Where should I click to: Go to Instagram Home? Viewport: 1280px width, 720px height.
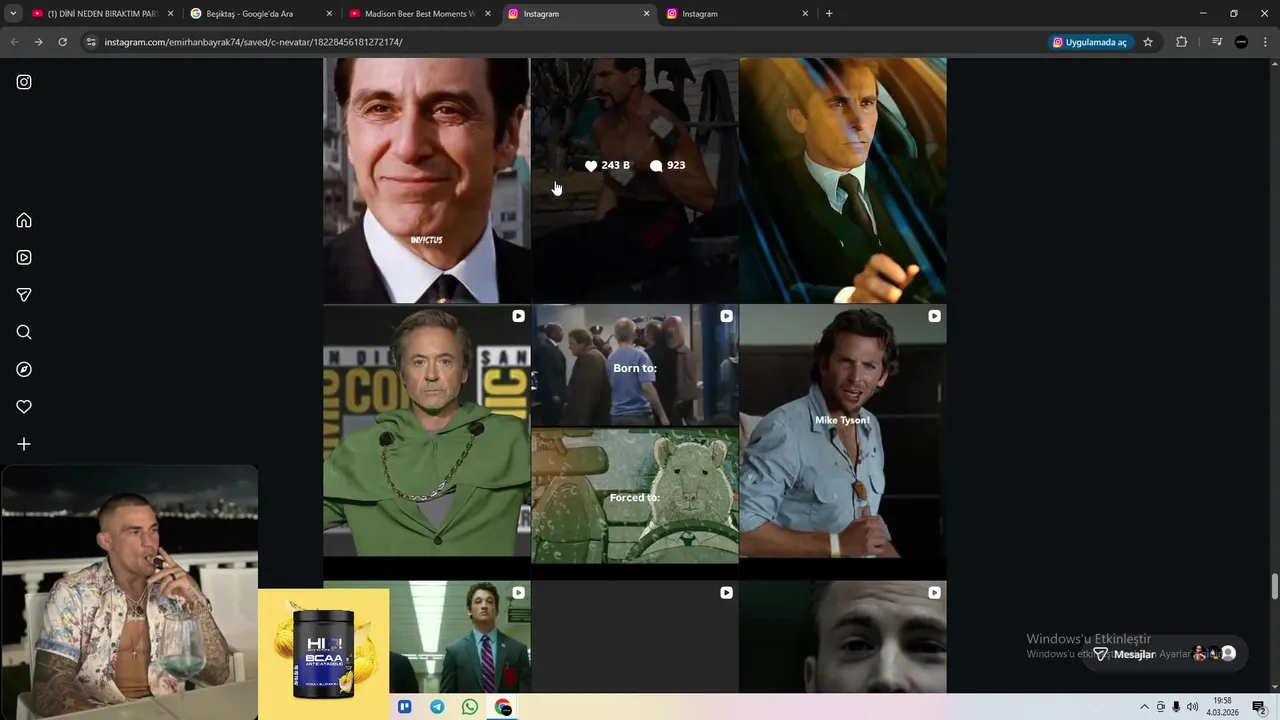(24, 220)
